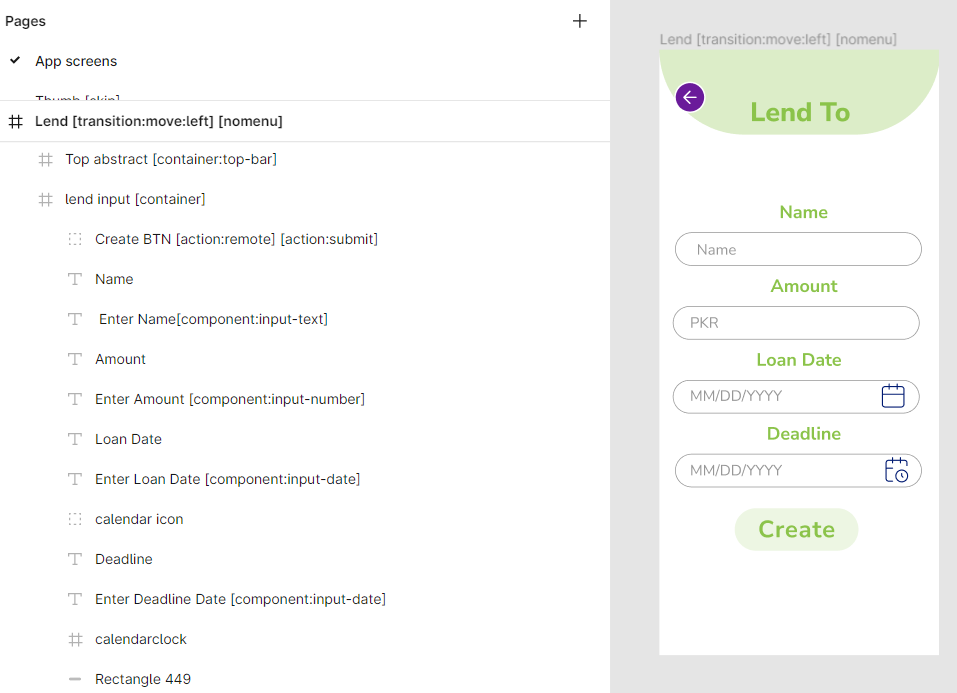Viewport: 957px width, 693px height.
Task: Click the Name input field
Action: click(x=798, y=249)
